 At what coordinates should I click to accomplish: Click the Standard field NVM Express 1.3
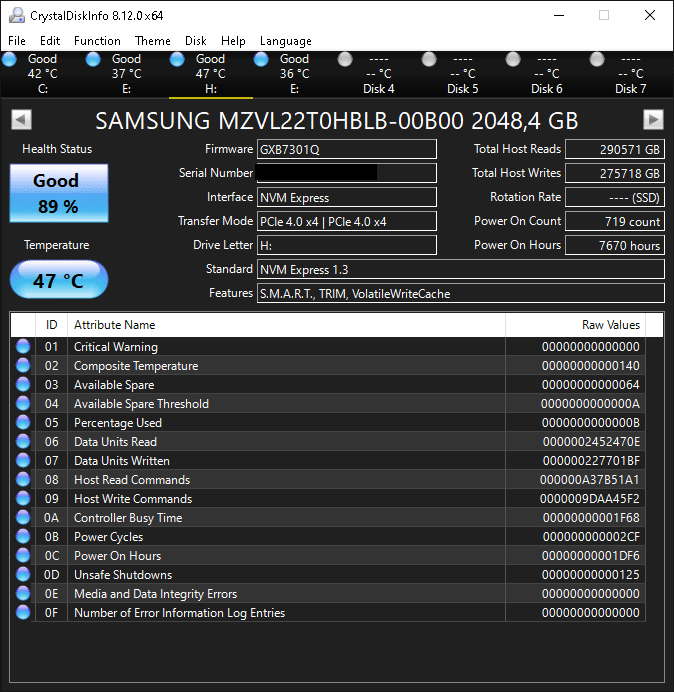[461, 269]
